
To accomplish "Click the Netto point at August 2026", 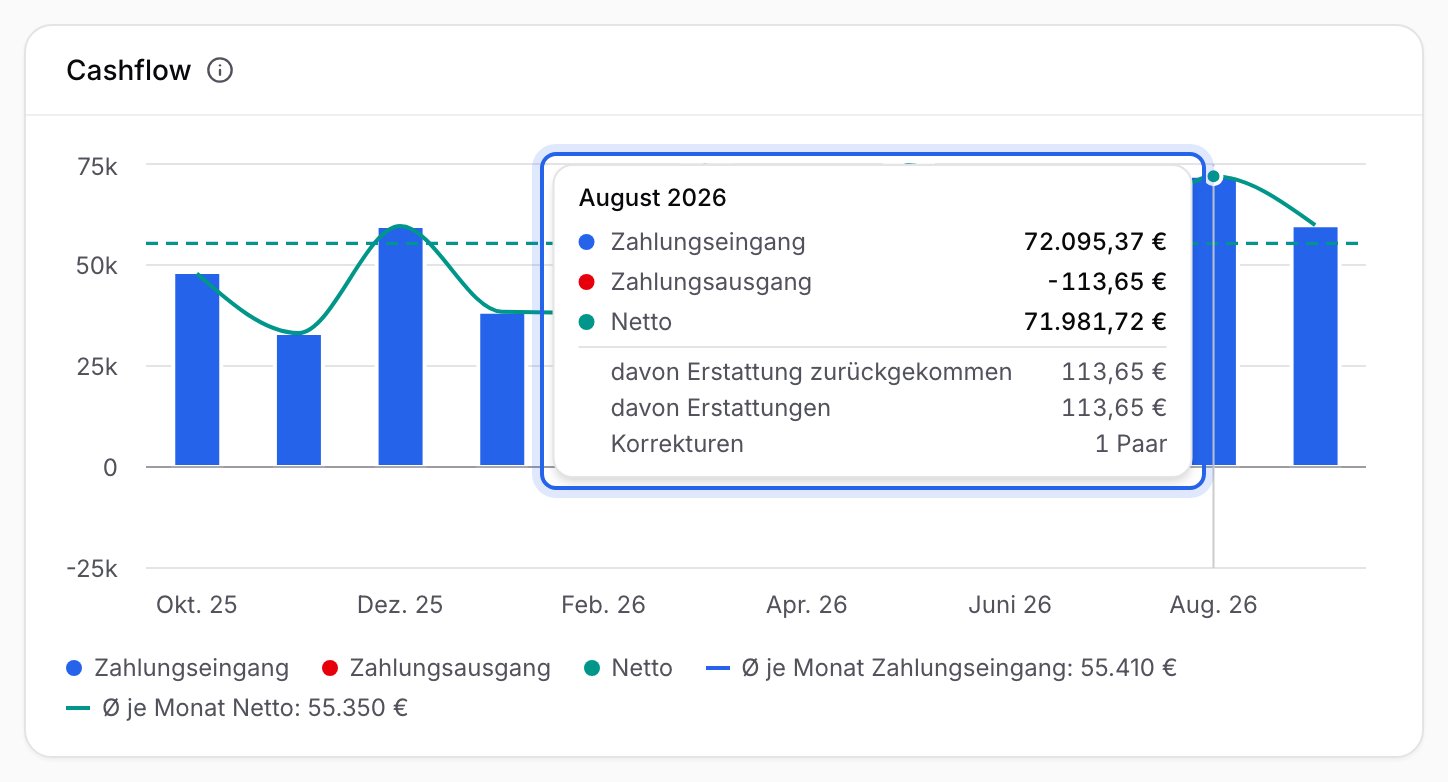I will (1213, 177).
